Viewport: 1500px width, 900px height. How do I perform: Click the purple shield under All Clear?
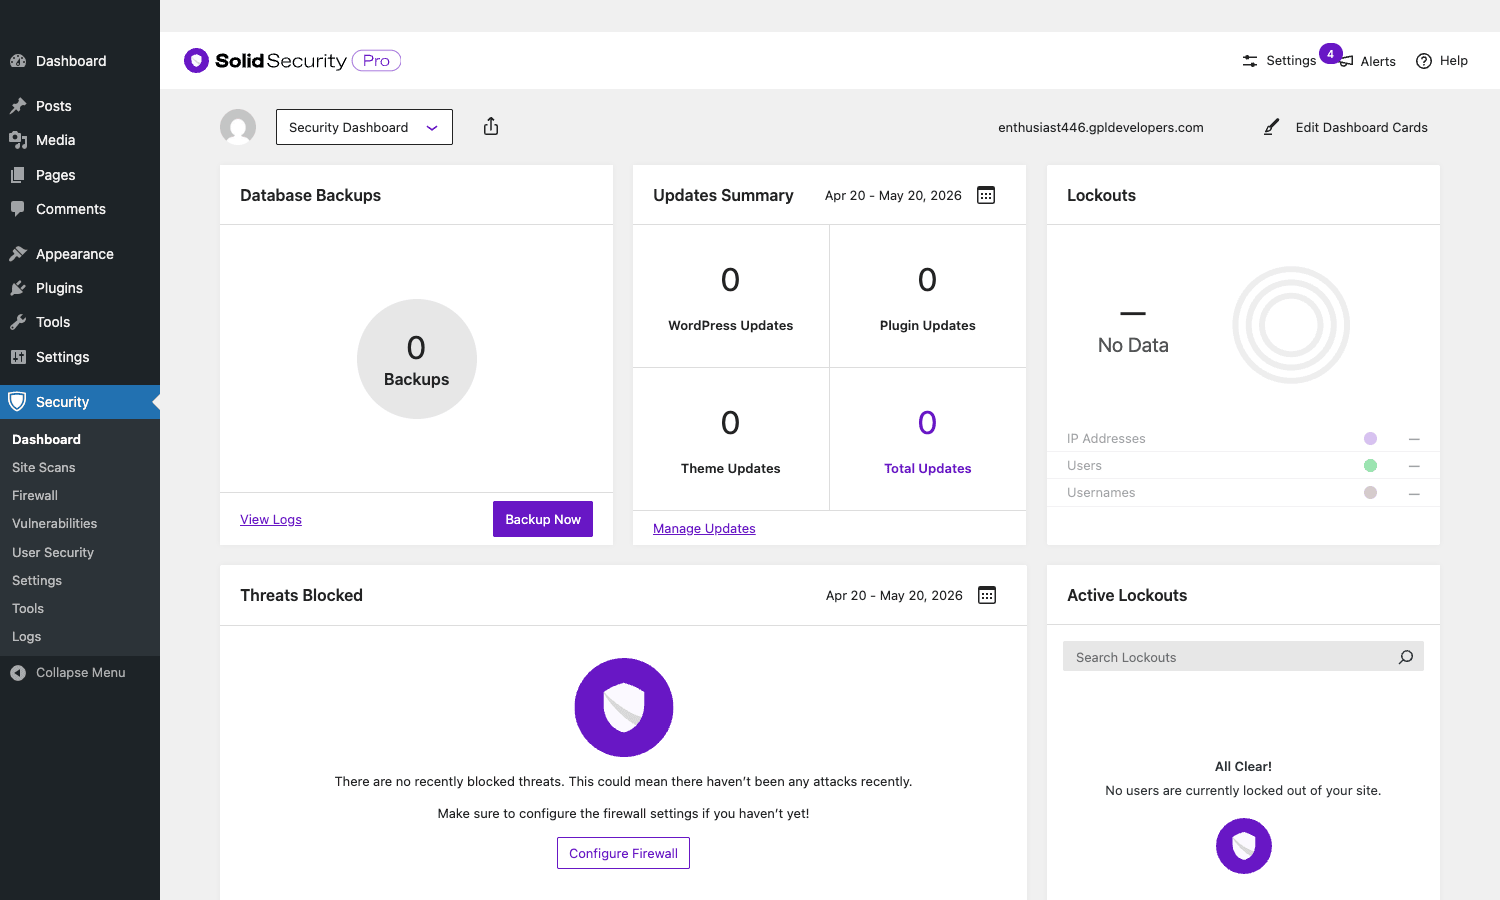tap(1244, 846)
